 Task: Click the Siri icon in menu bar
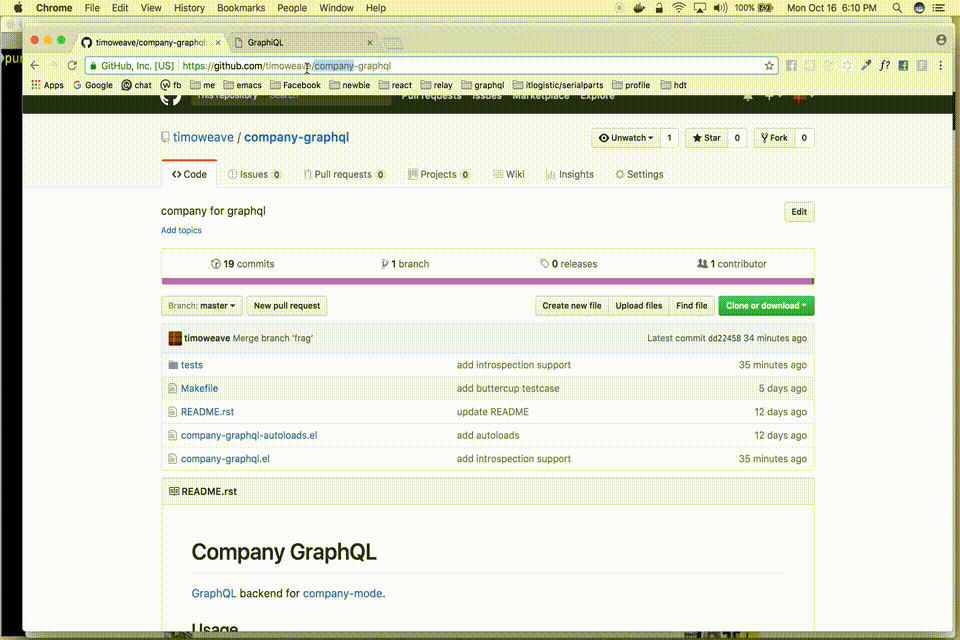click(919, 8)
